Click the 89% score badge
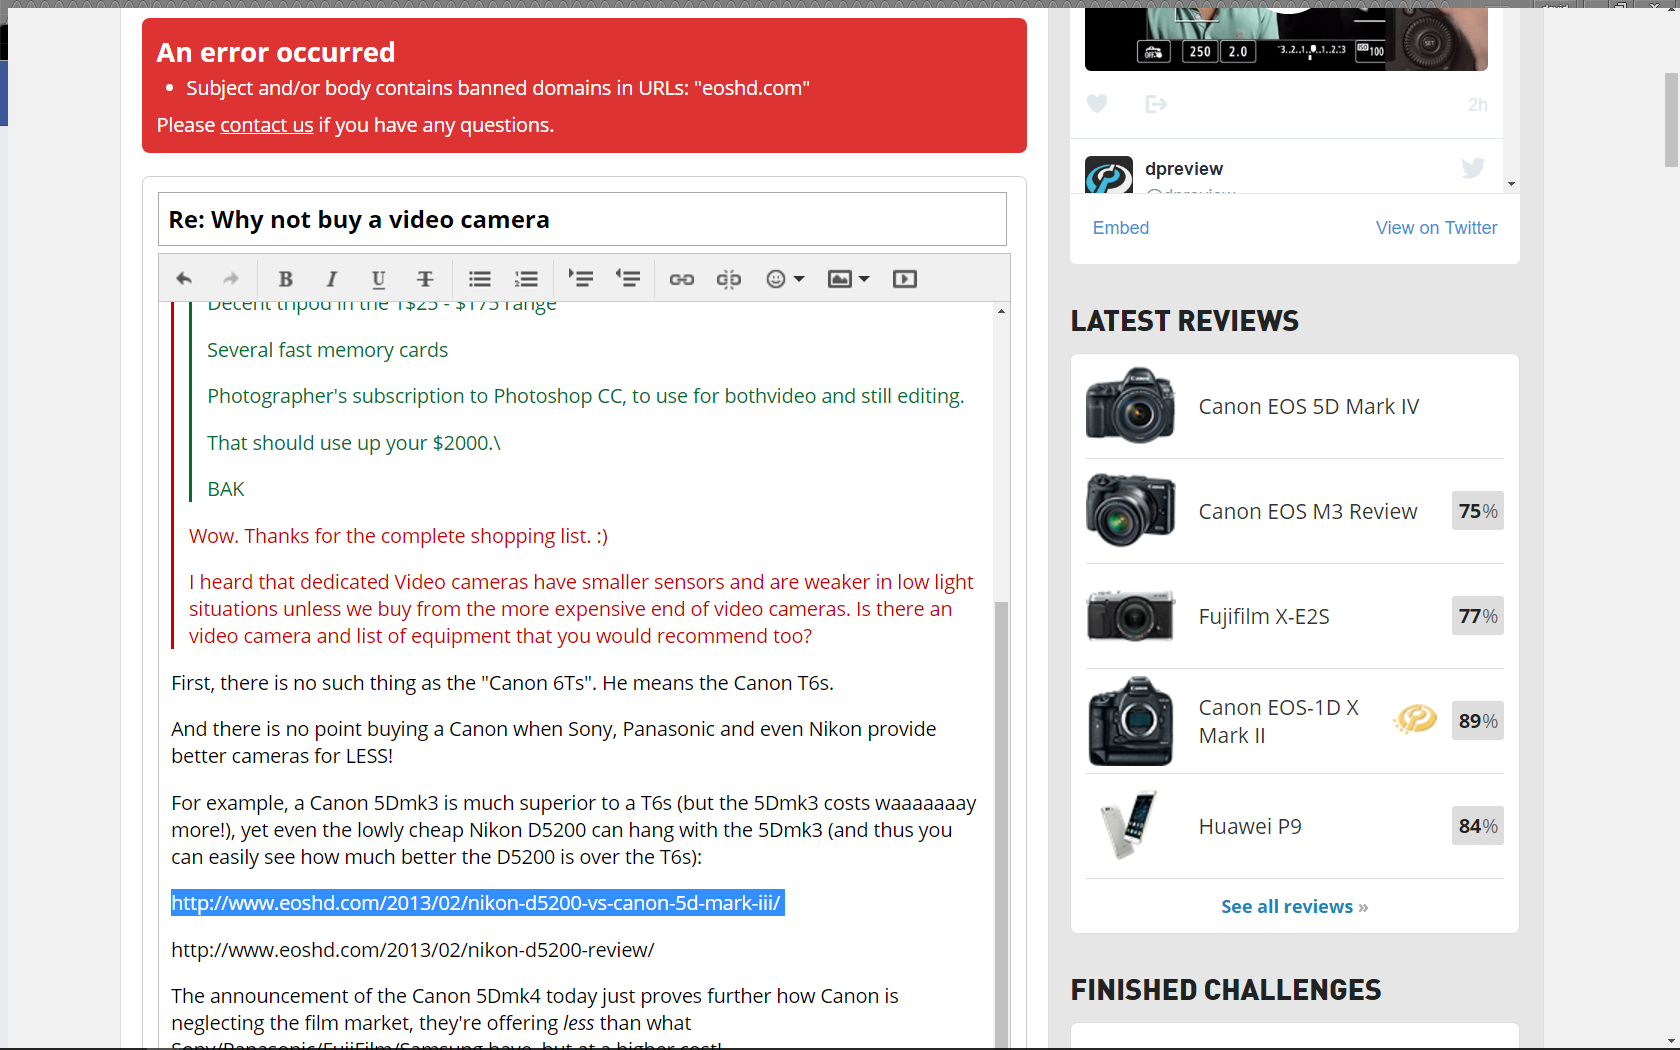 [1478, 721]
